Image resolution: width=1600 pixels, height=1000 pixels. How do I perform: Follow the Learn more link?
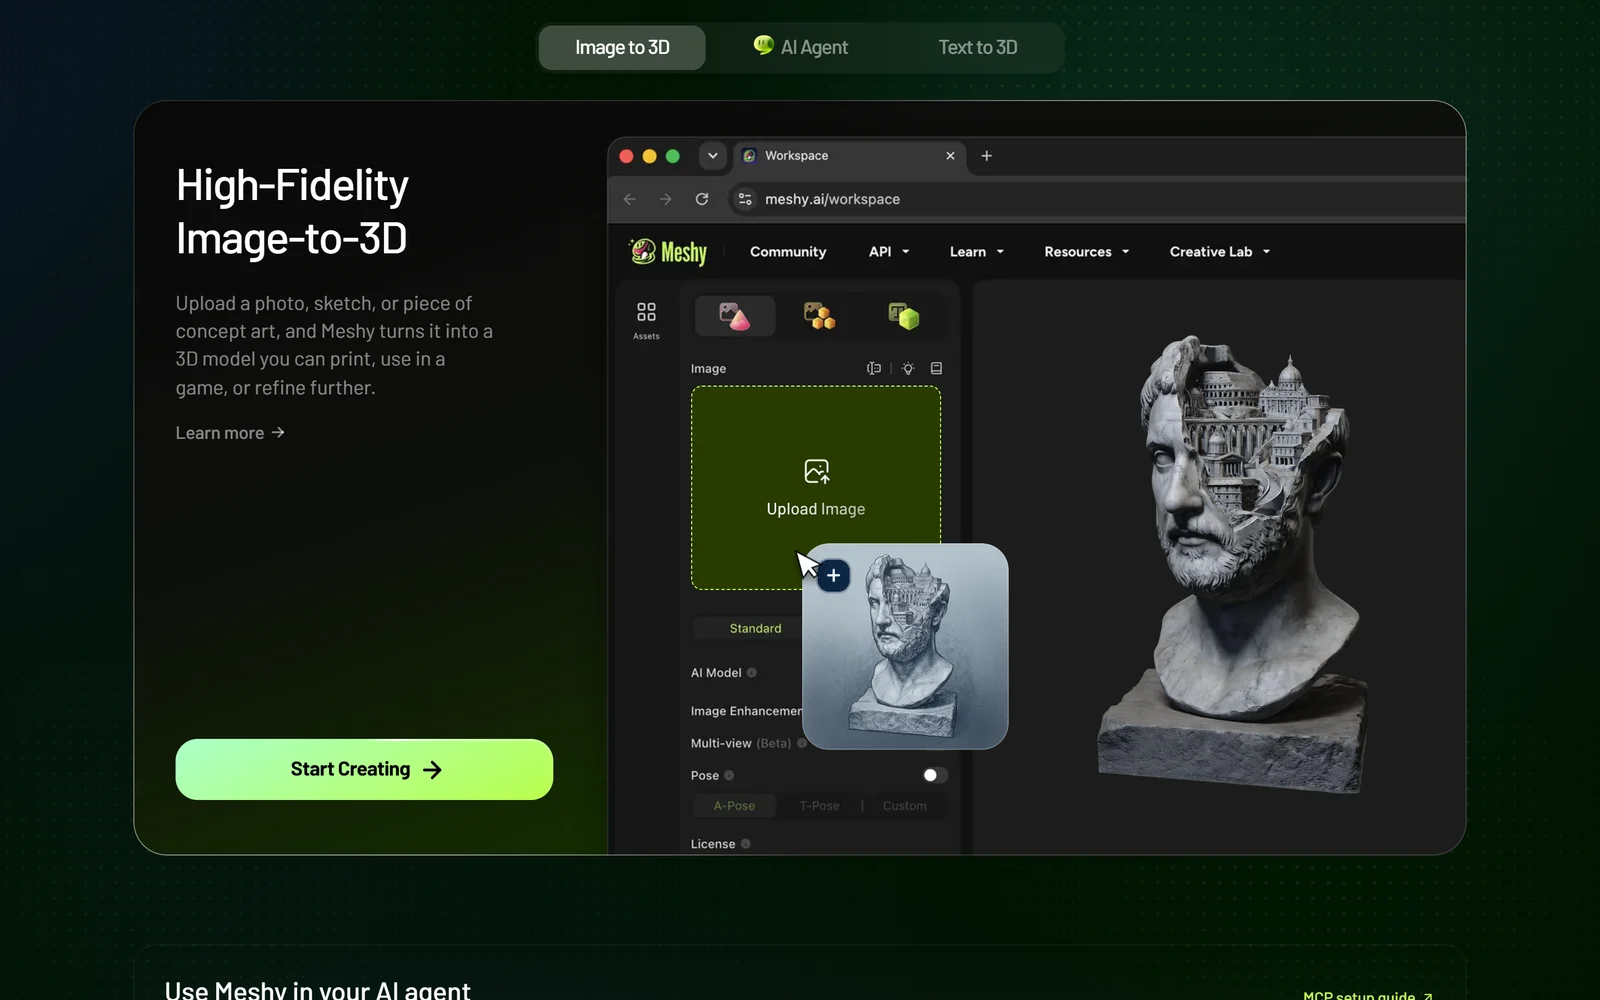tap(230, 433)
